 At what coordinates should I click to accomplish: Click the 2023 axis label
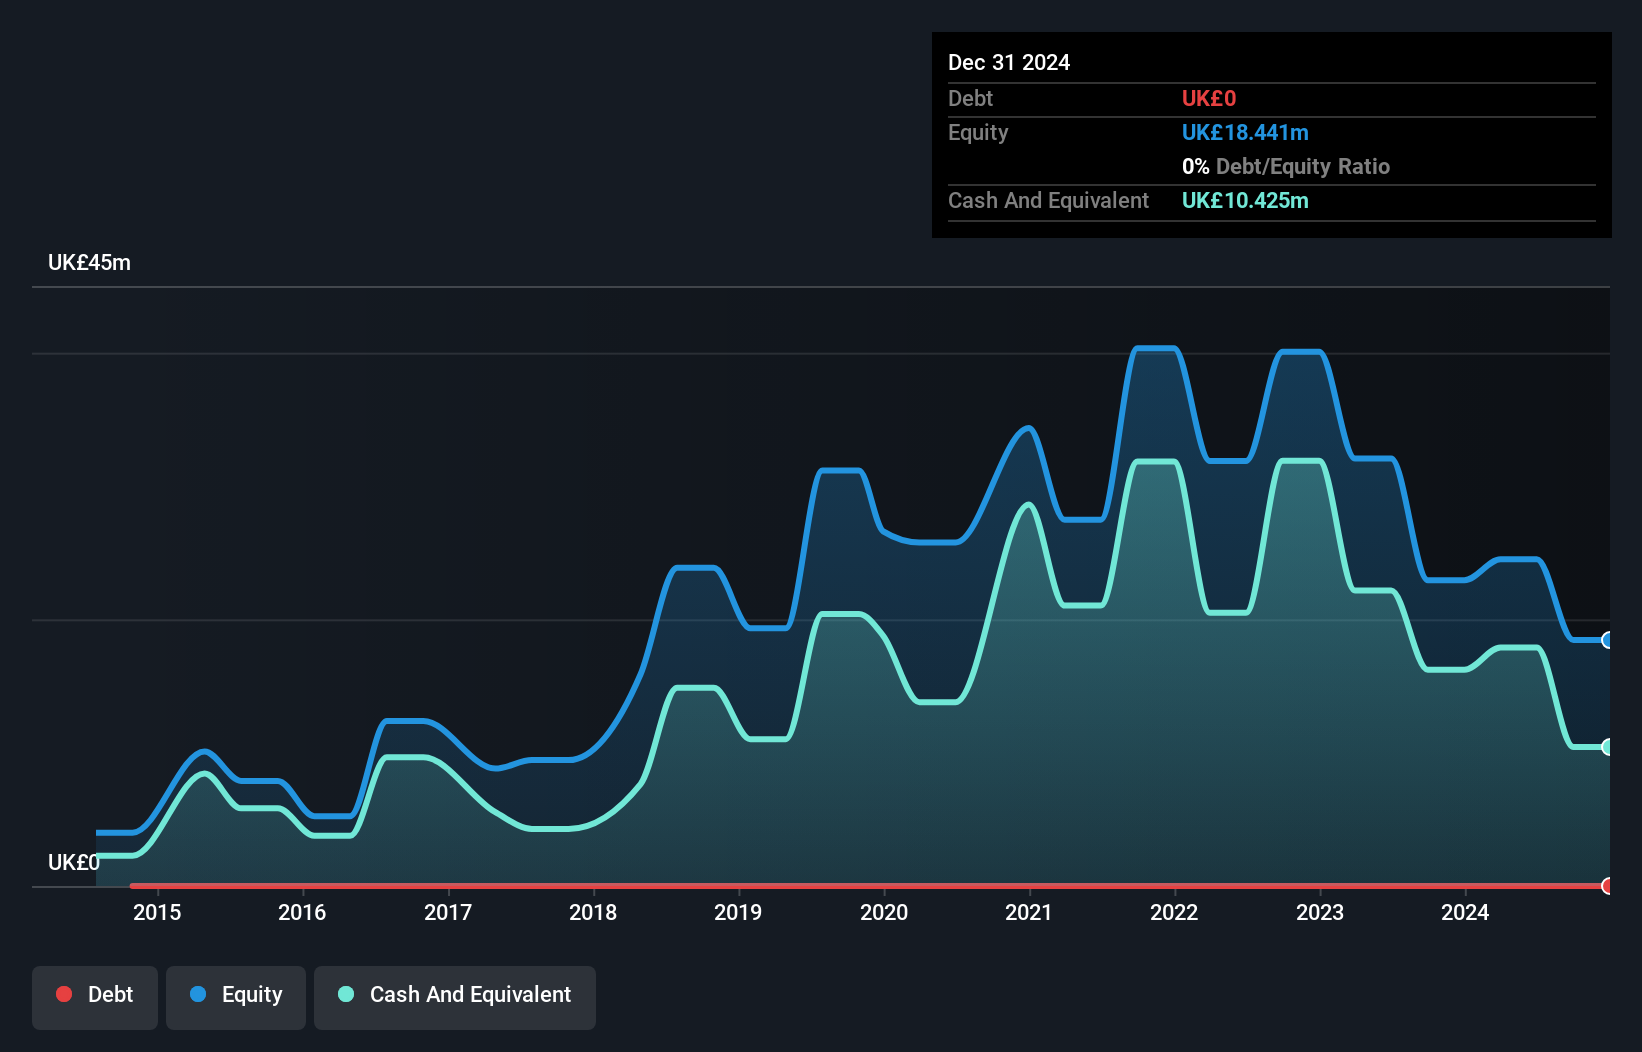pyautogui.click(x=1320, y=912)
